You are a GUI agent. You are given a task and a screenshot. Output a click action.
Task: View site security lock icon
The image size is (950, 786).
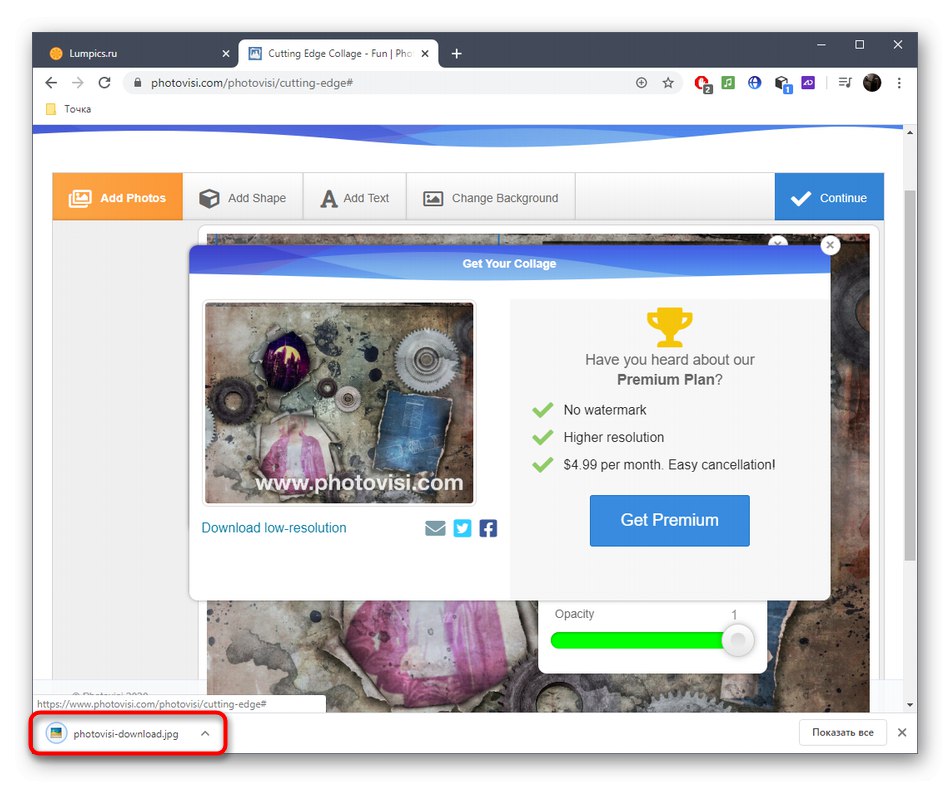(138, 82)
